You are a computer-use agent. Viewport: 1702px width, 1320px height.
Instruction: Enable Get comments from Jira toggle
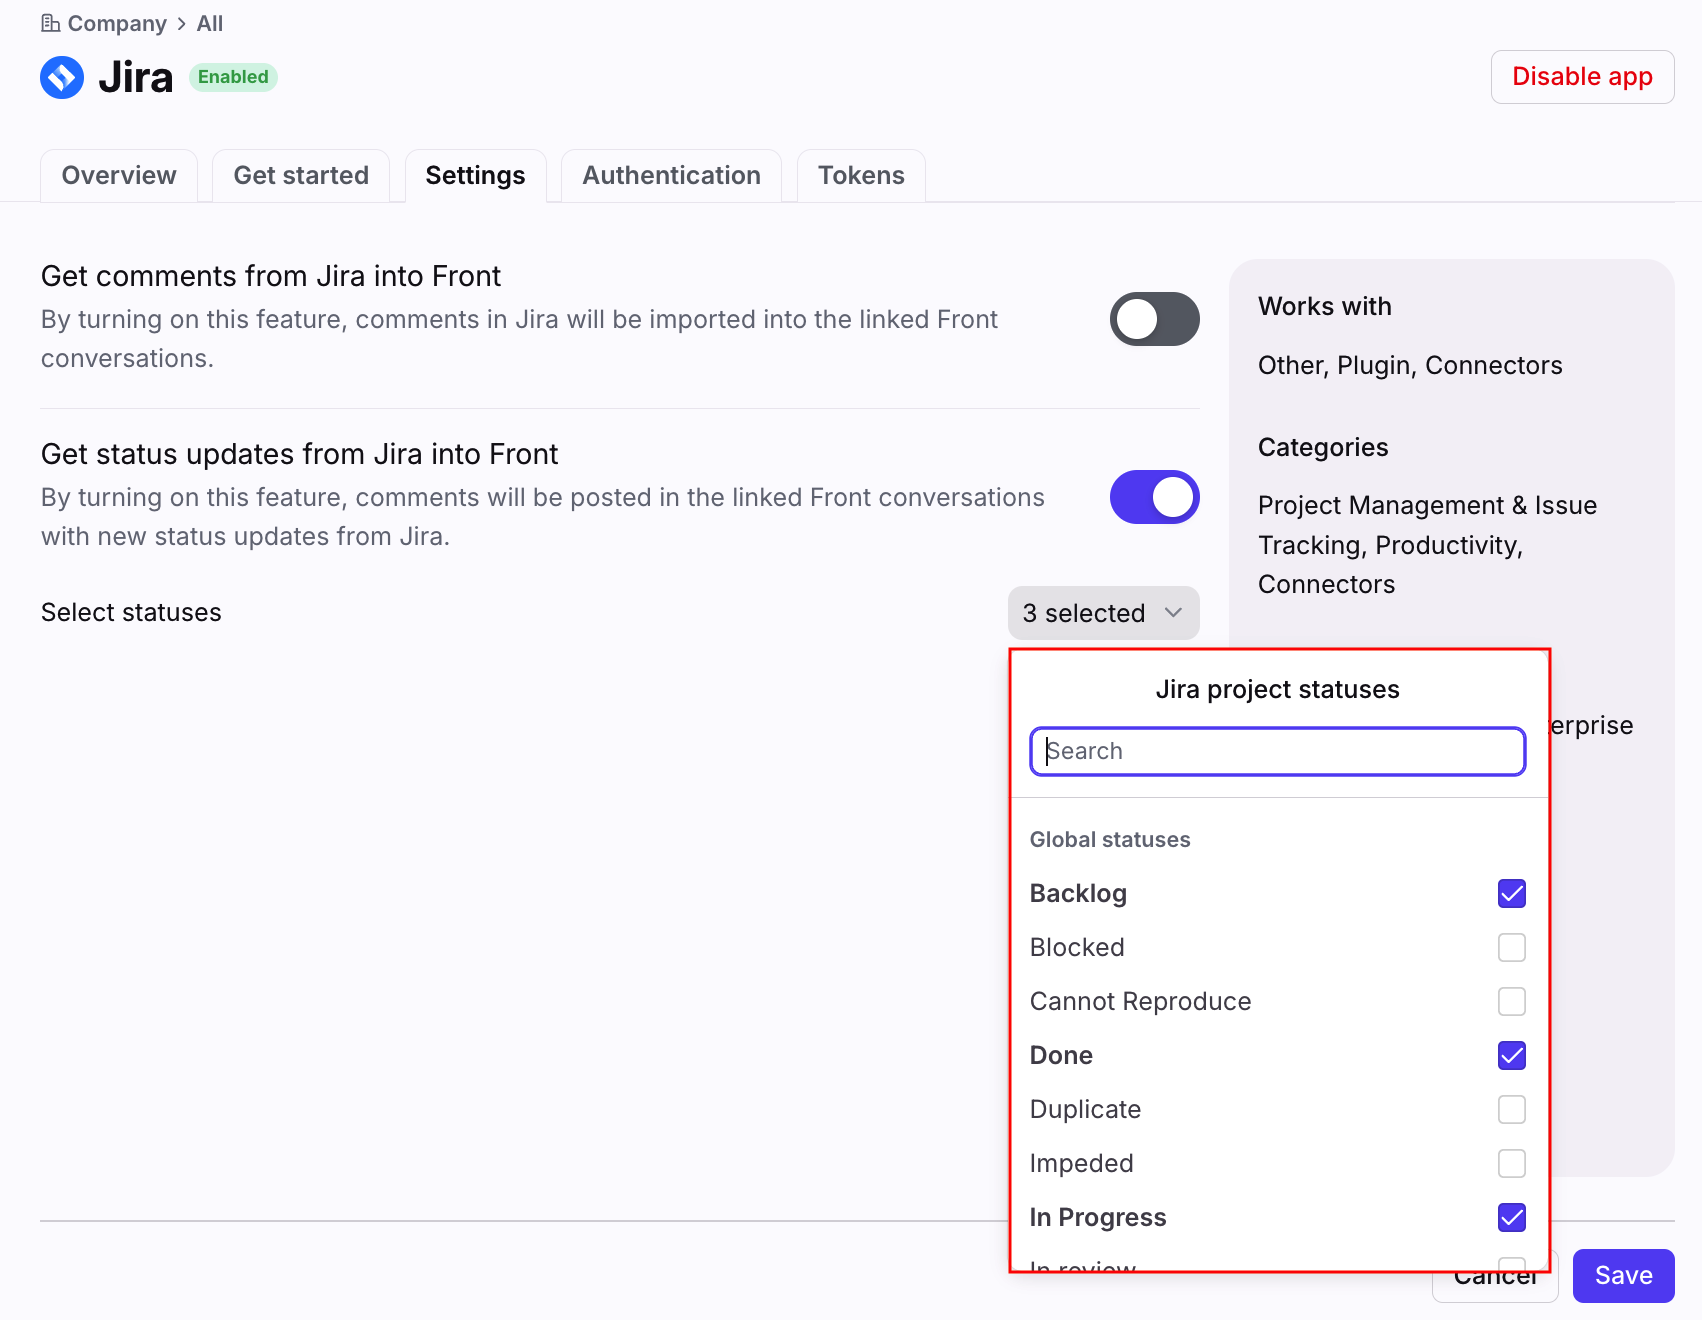pos(1154,319)
